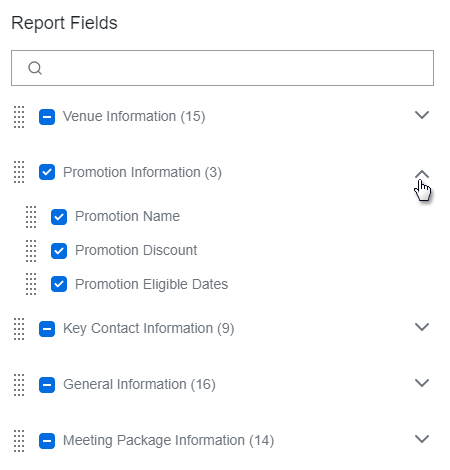Image resolution: width=450 pixels, height=470 pixels.
Task: Uncheck the Promotion Information checkbox
Action: pos(47,172)
